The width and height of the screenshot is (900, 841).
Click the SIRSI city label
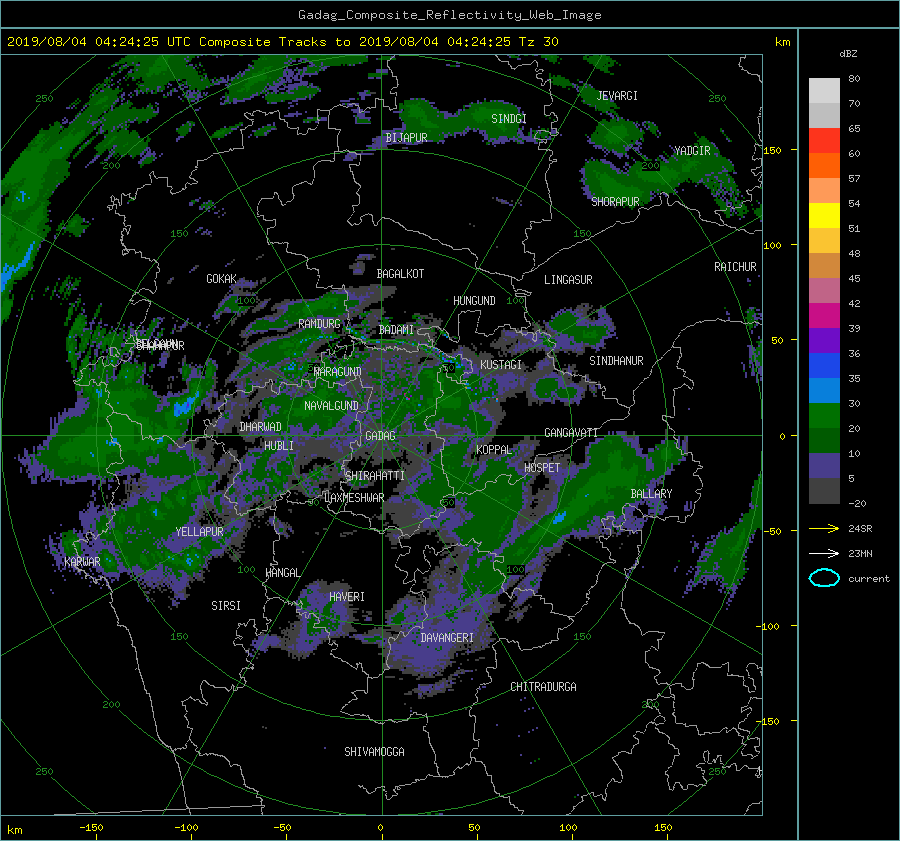coord(226,606)
